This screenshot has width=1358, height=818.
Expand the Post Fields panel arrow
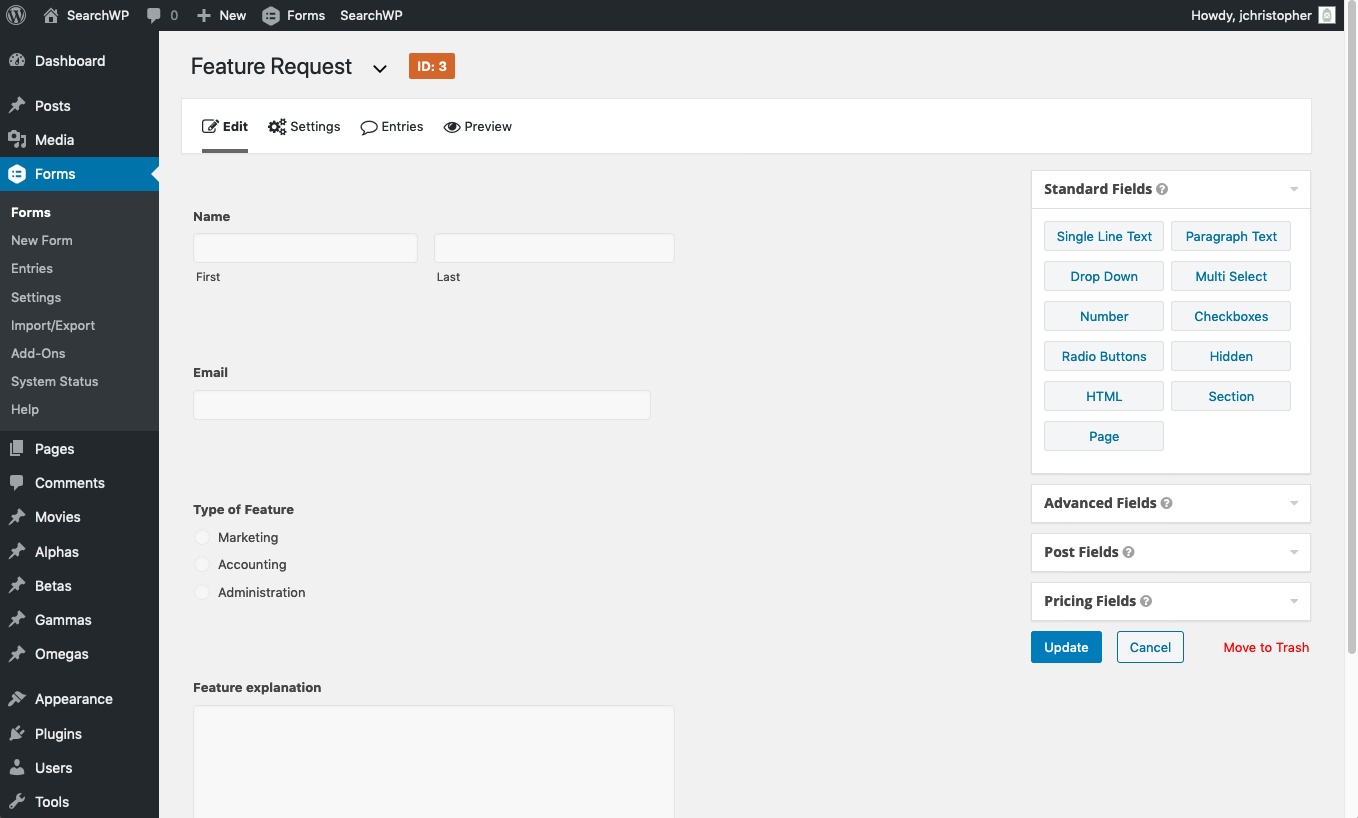point(1294,552)
